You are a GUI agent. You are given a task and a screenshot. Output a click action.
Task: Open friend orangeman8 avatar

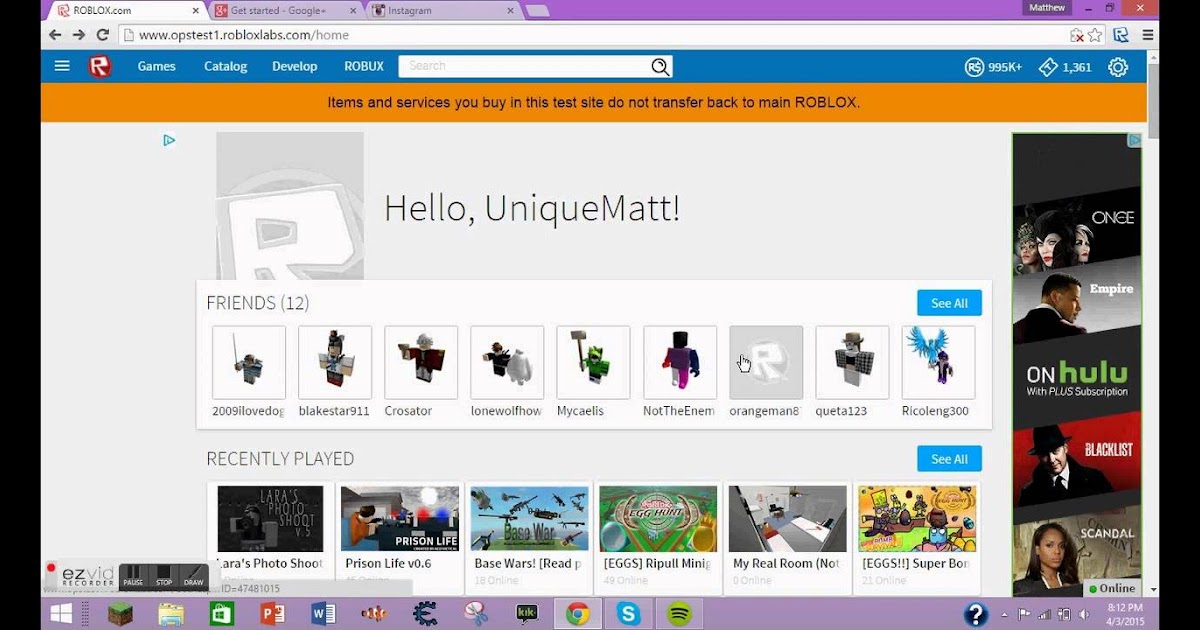click(766, 362)
